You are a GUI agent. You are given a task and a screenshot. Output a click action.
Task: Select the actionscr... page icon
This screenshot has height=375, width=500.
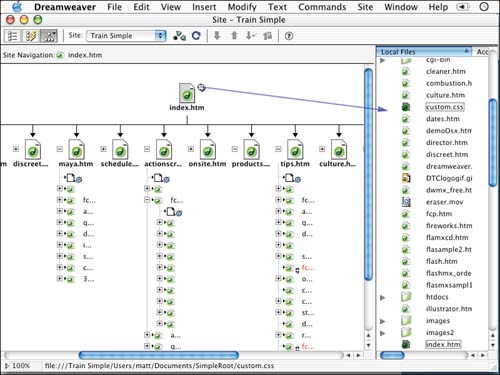[x=164, y=149]
